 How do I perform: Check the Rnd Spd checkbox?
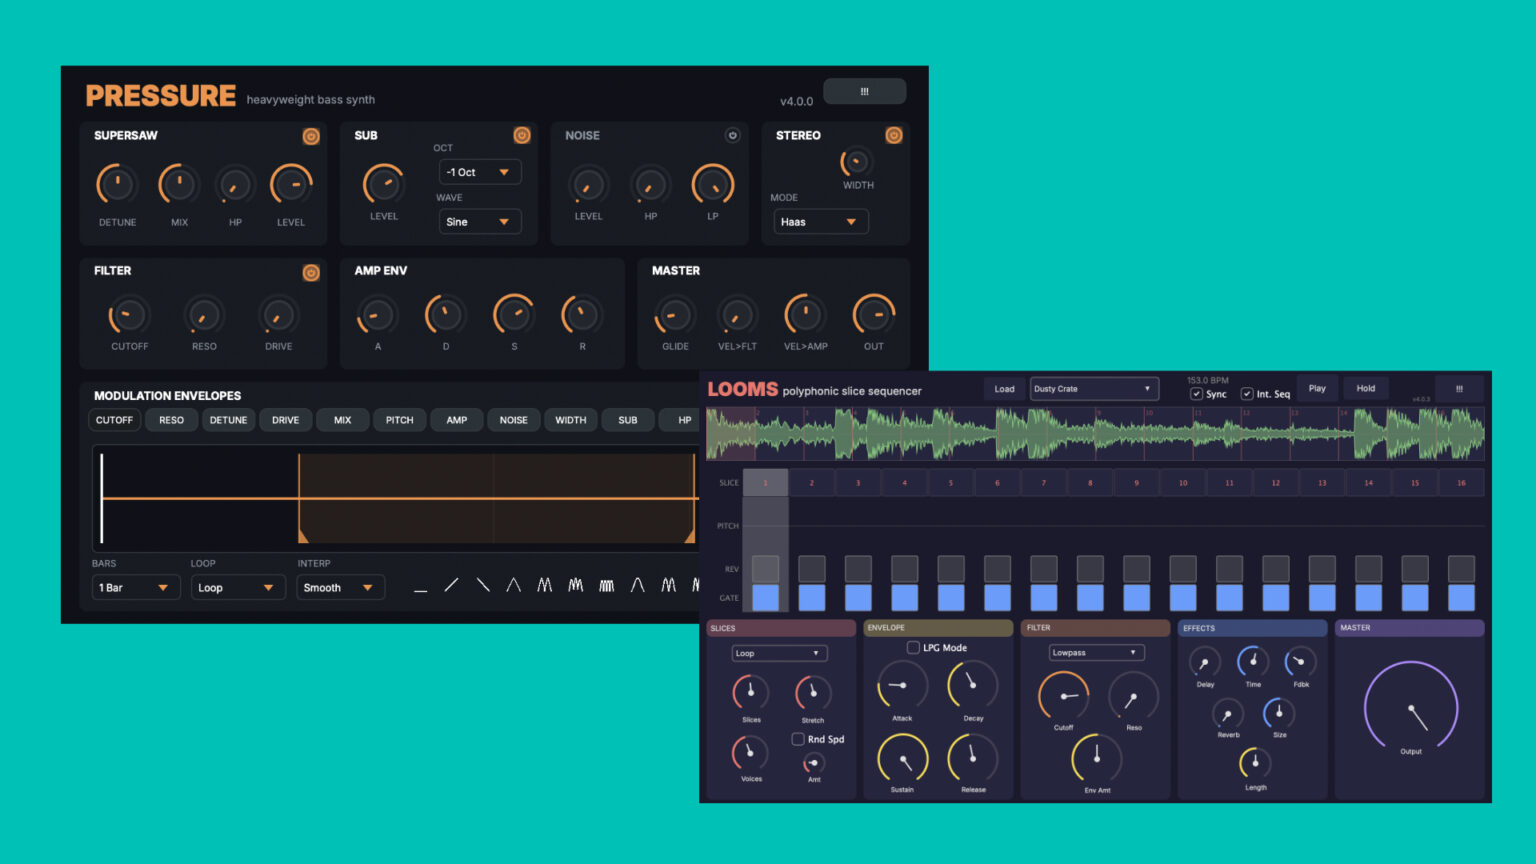point(796,740)
